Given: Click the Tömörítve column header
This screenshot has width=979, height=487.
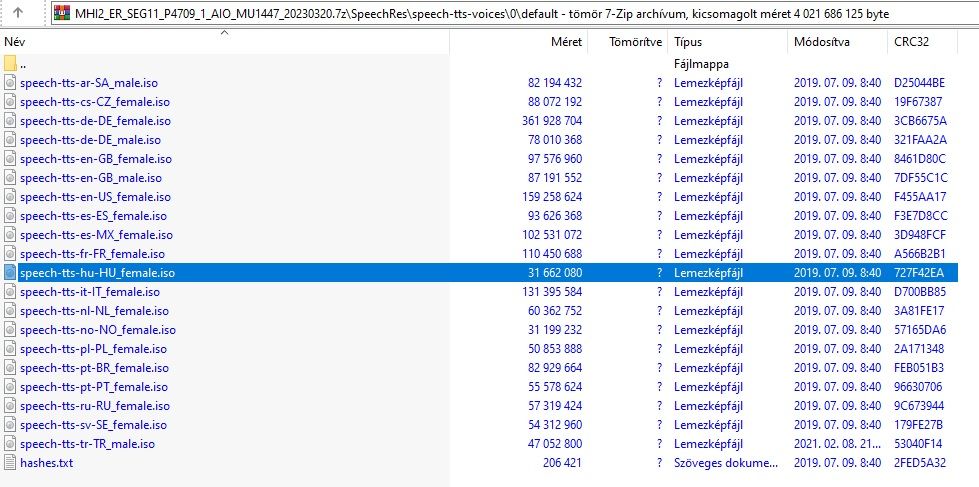Looking at the screenshot, I should pos(638,43).
